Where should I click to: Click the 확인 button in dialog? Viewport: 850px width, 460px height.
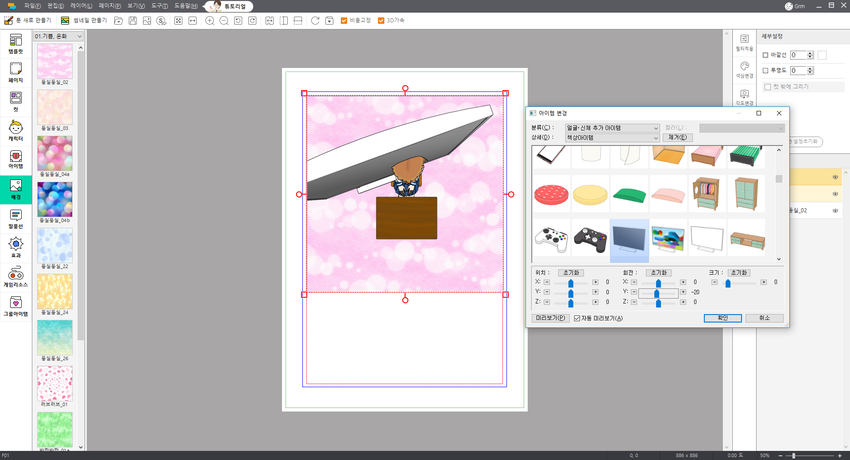723,318
